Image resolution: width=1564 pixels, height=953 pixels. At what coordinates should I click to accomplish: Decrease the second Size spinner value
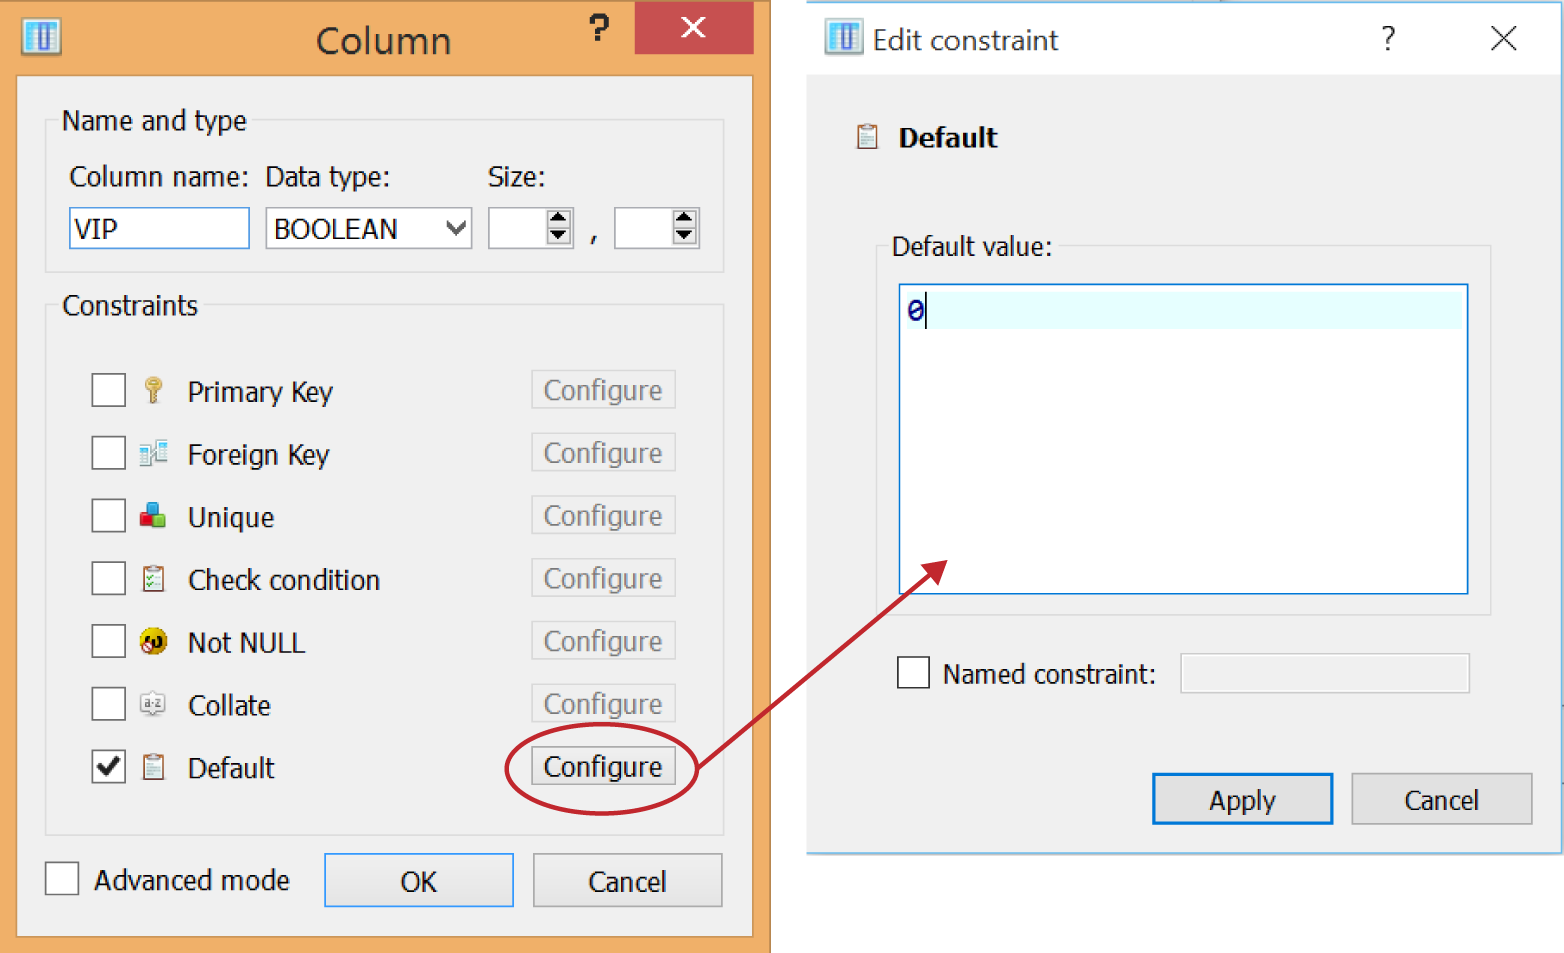[x=684, y=237]
